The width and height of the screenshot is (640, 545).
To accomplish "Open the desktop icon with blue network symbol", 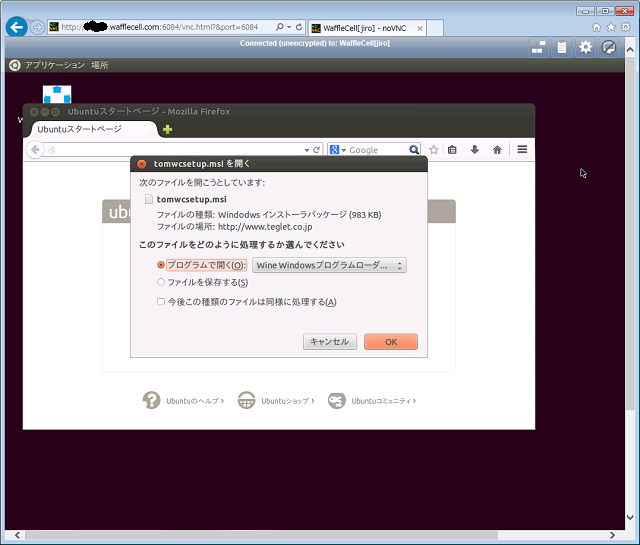I will click(x=57, y=94).
